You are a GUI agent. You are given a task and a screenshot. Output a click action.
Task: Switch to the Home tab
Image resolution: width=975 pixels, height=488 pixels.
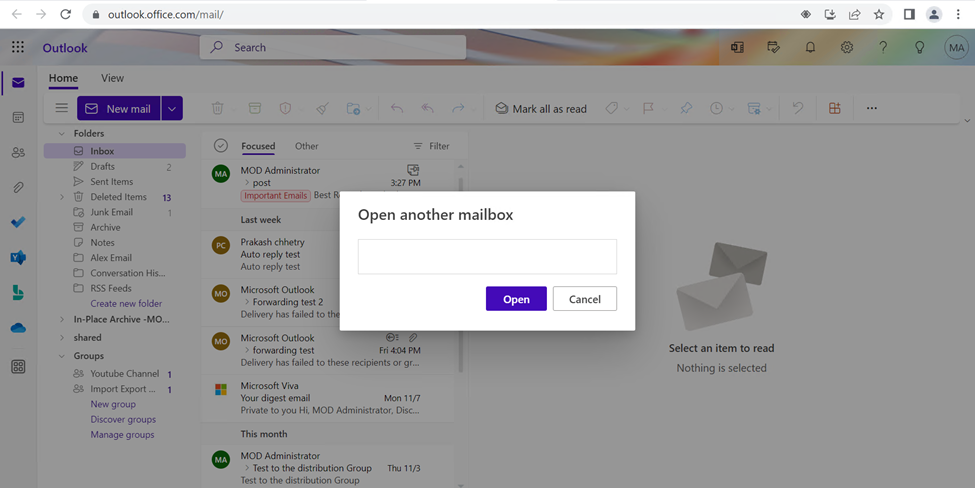click(63, 78)
